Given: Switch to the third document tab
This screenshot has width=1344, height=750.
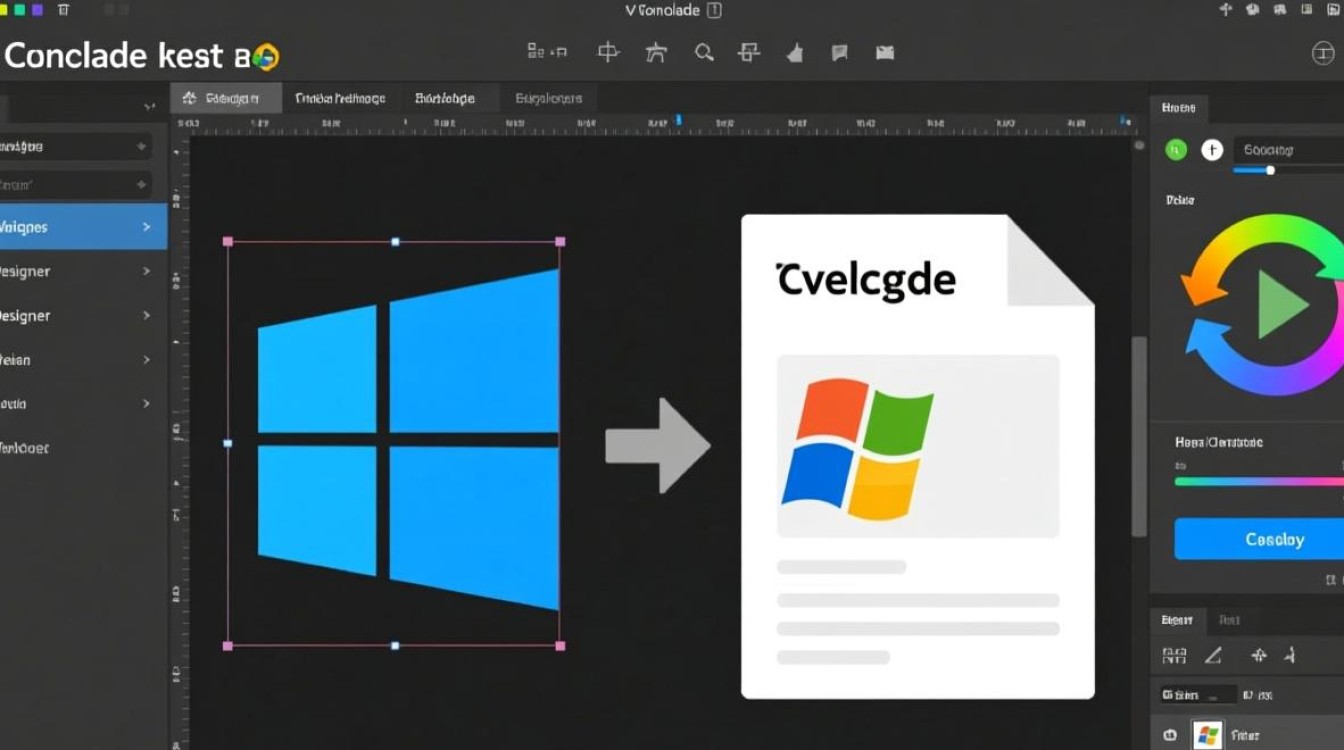Looking at the screenshot, I should [445, 98].
